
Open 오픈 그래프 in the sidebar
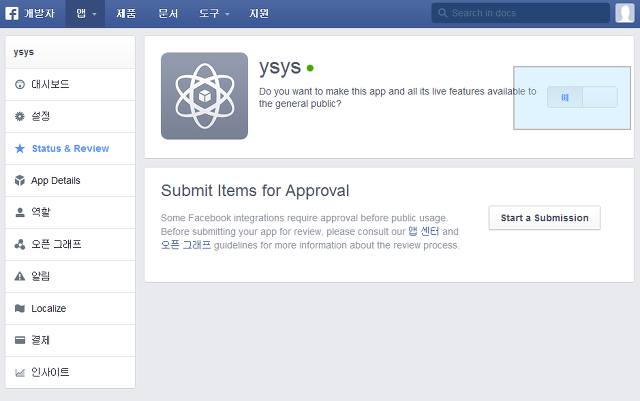[70, 244]
